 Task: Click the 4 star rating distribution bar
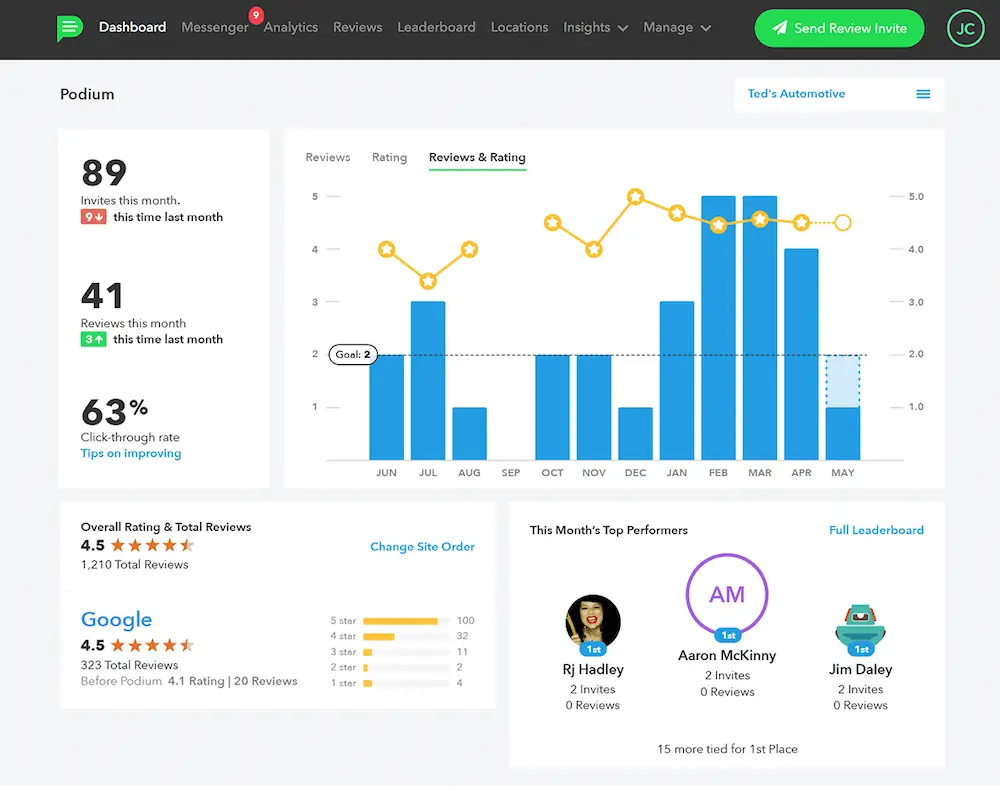pos(407,636)
